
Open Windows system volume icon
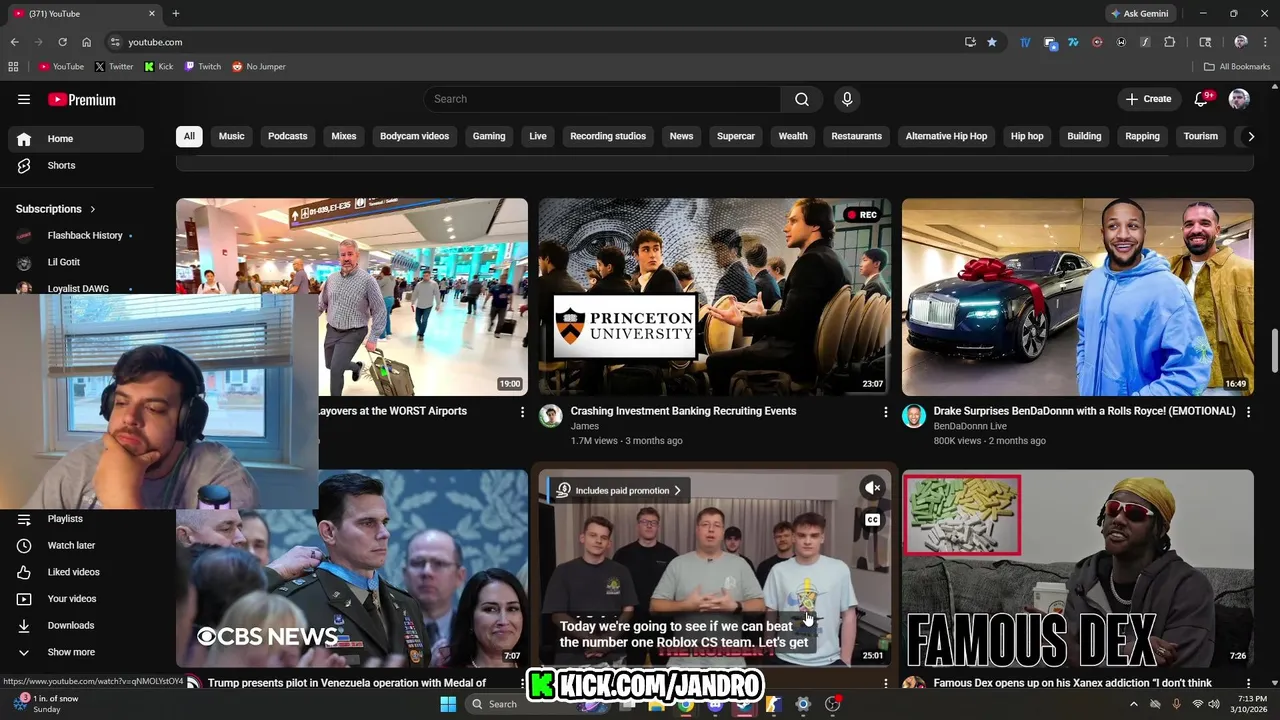click(1213, 704)
